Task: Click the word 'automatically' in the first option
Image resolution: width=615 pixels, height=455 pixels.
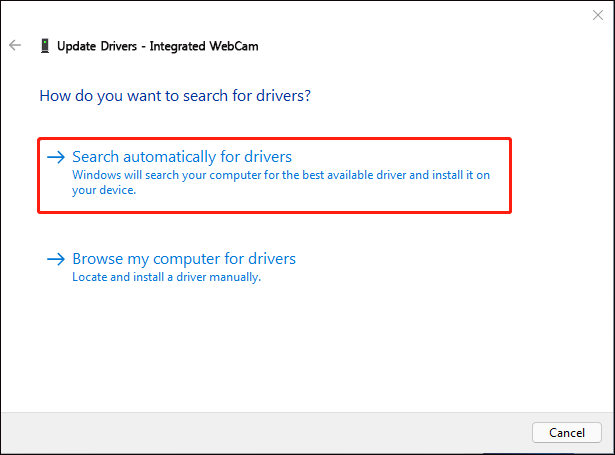Action: pyautogui.click(x=169, y=157)
